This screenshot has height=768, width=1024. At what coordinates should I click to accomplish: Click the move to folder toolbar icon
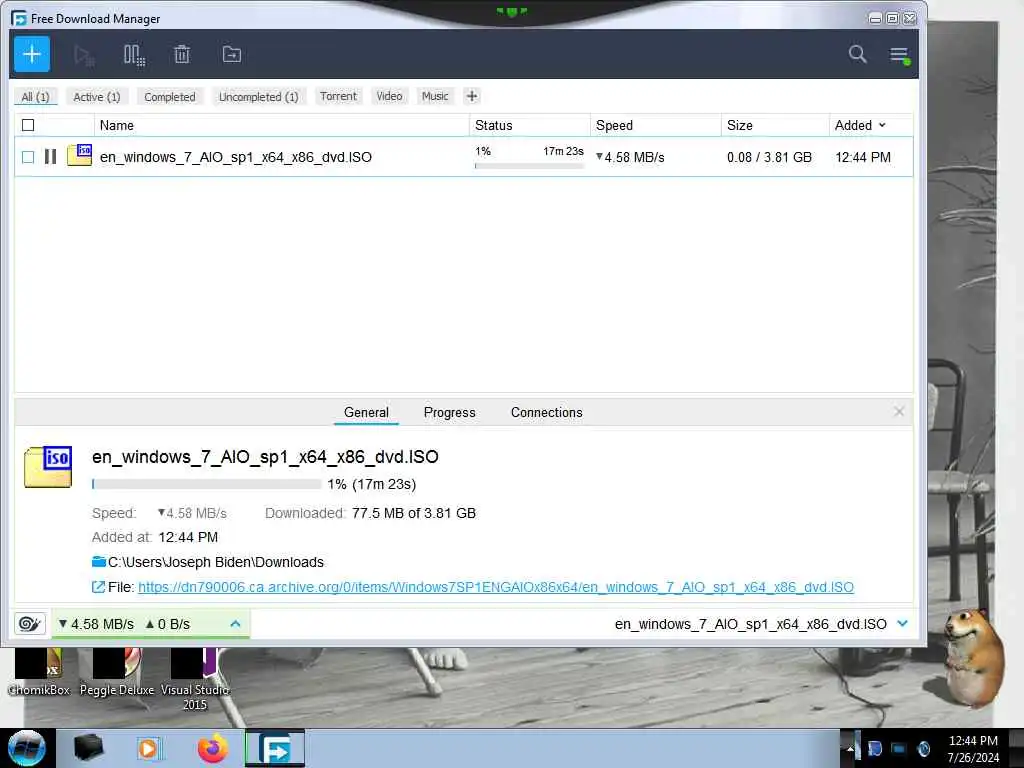[x=232, y=54]
